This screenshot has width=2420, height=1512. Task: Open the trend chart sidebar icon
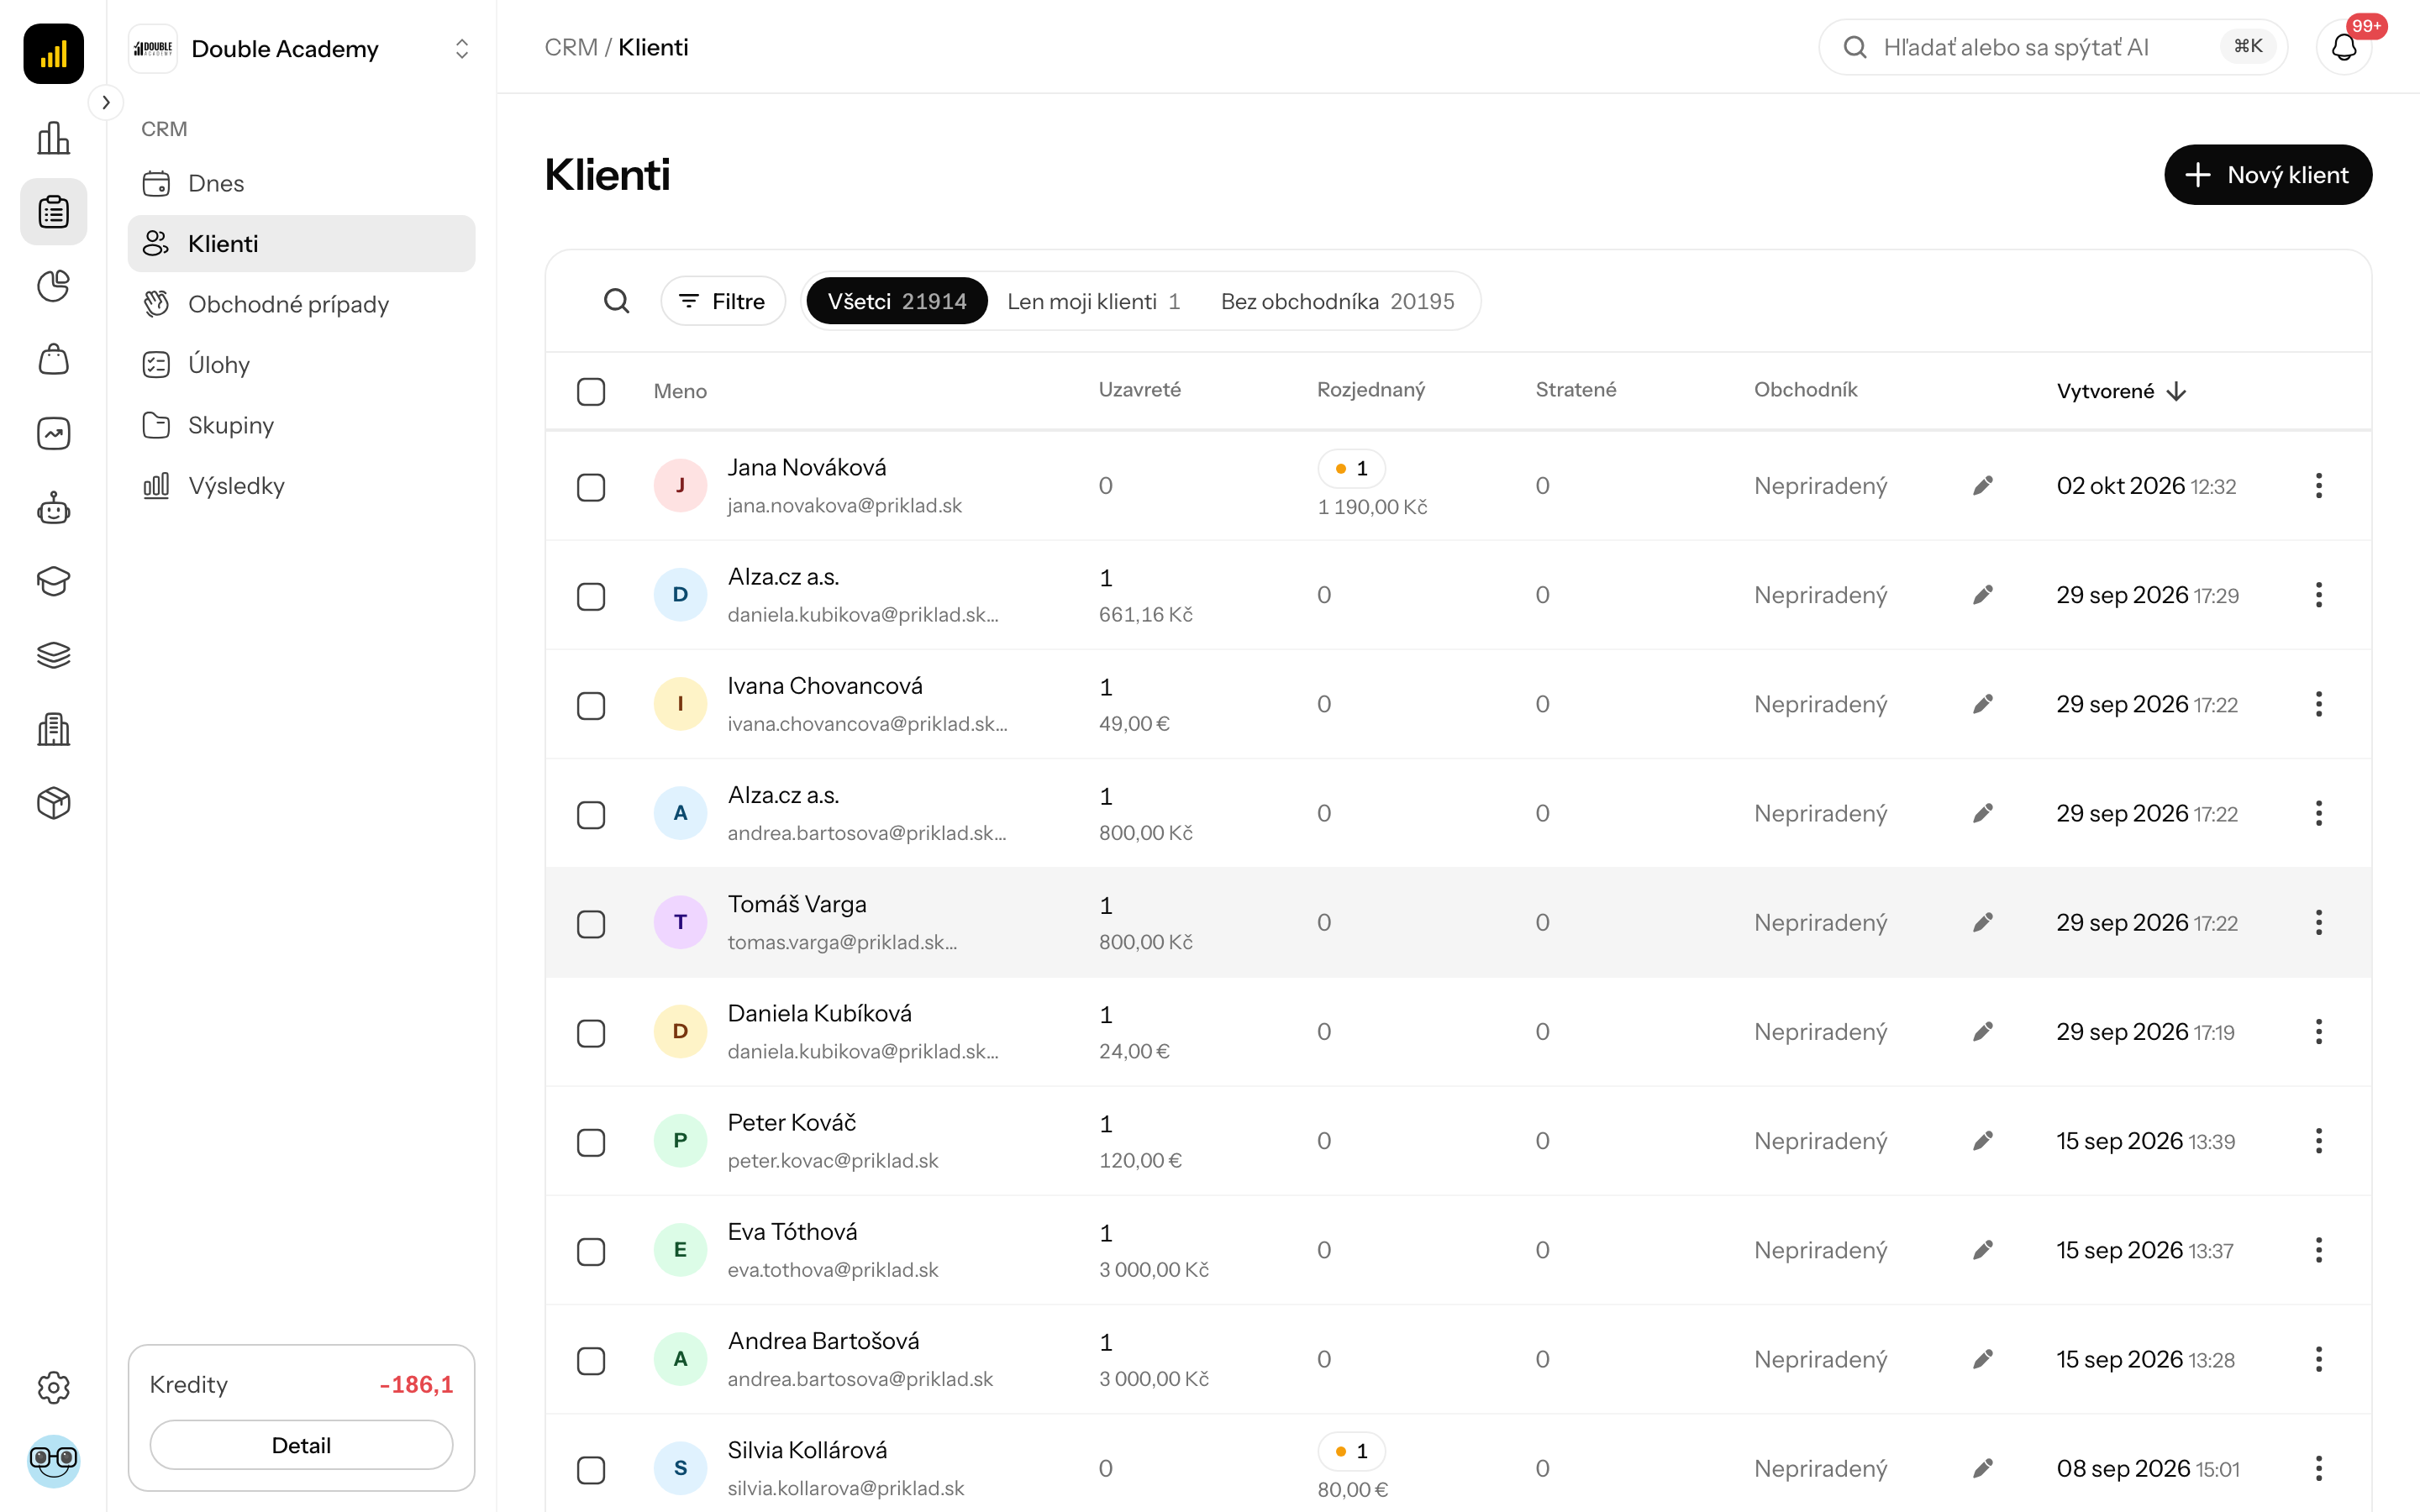coord(53,434)
